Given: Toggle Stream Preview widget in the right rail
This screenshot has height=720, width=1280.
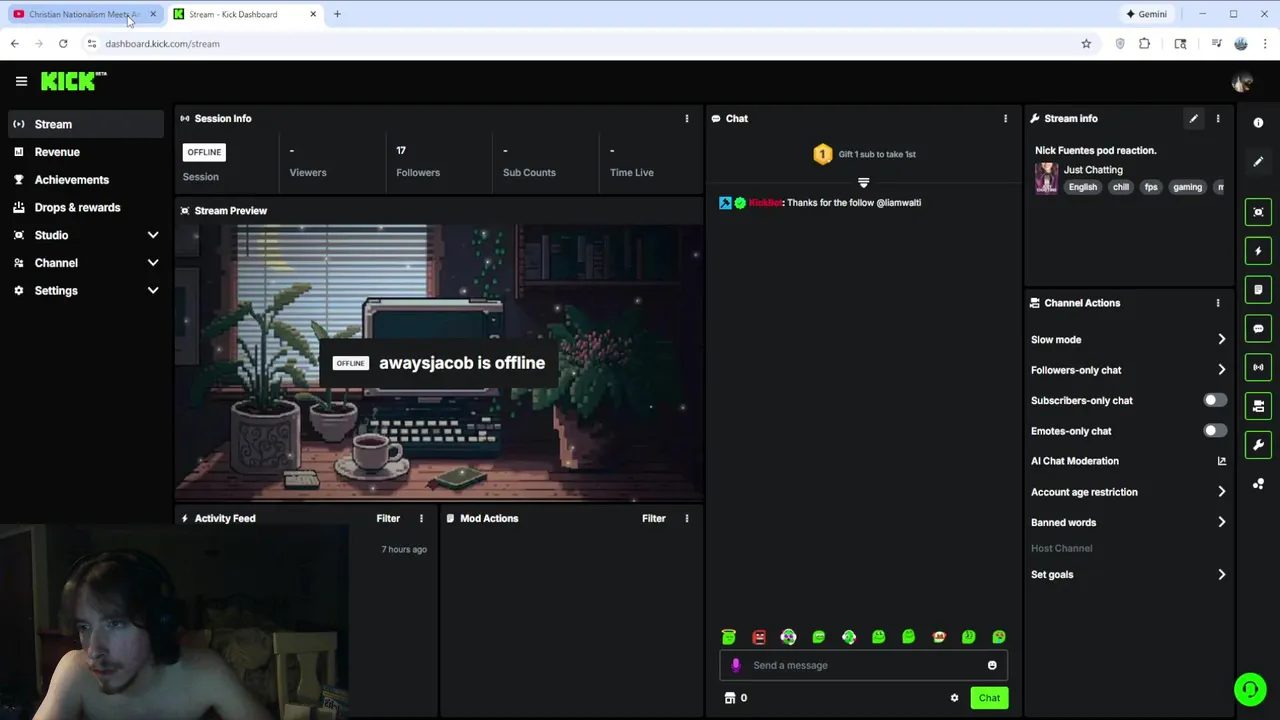Looking at the screenshot, I should (x=1258, y=212).
